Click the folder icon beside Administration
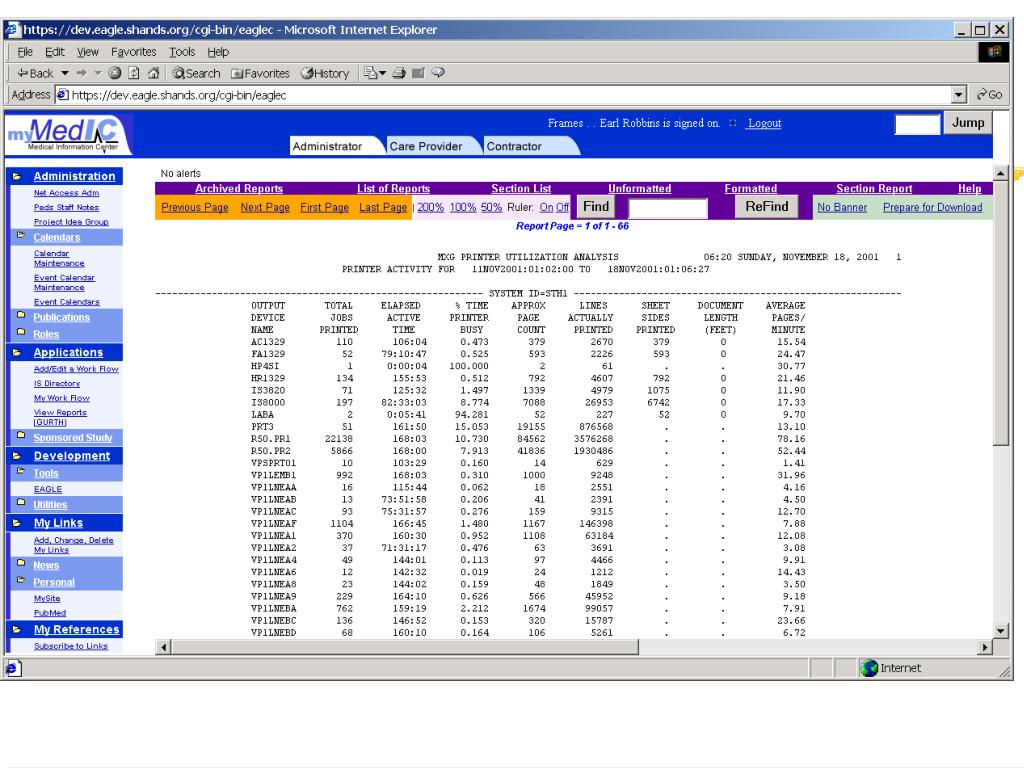The image size is (1024, 768). pyautogui.click(x=17, y=176)
